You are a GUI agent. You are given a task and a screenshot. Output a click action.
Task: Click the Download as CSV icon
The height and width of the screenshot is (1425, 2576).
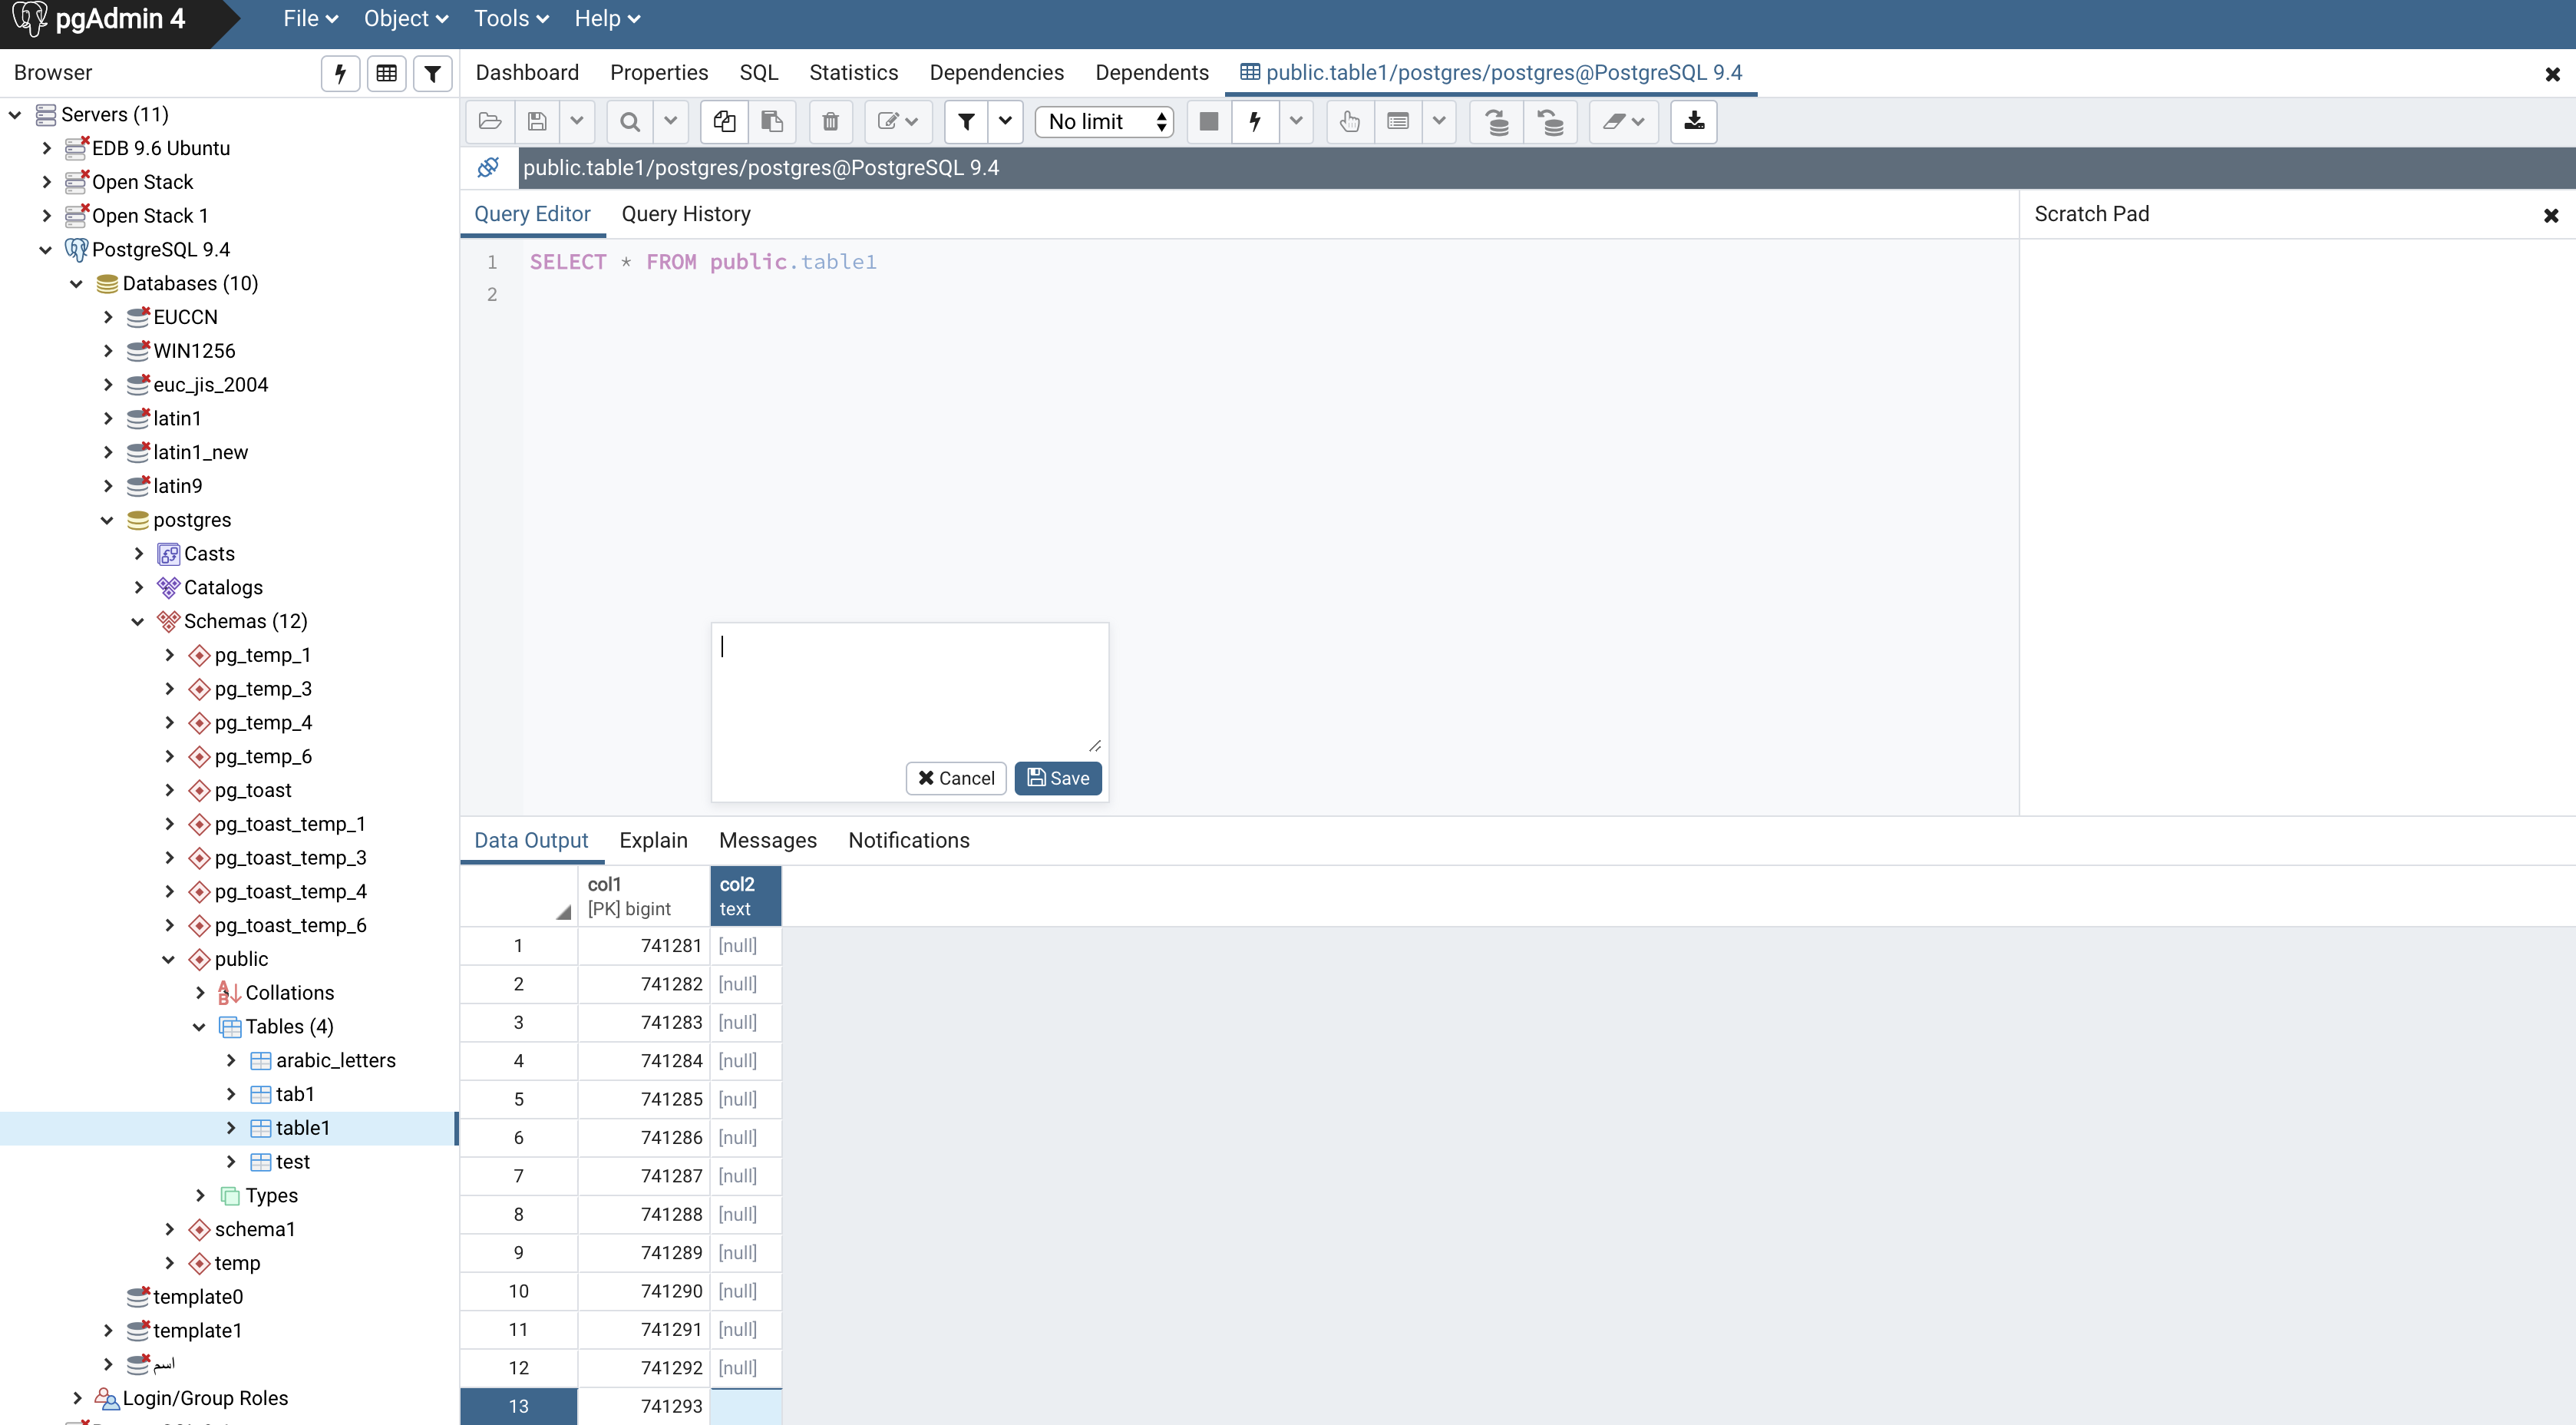[1694, 122]
